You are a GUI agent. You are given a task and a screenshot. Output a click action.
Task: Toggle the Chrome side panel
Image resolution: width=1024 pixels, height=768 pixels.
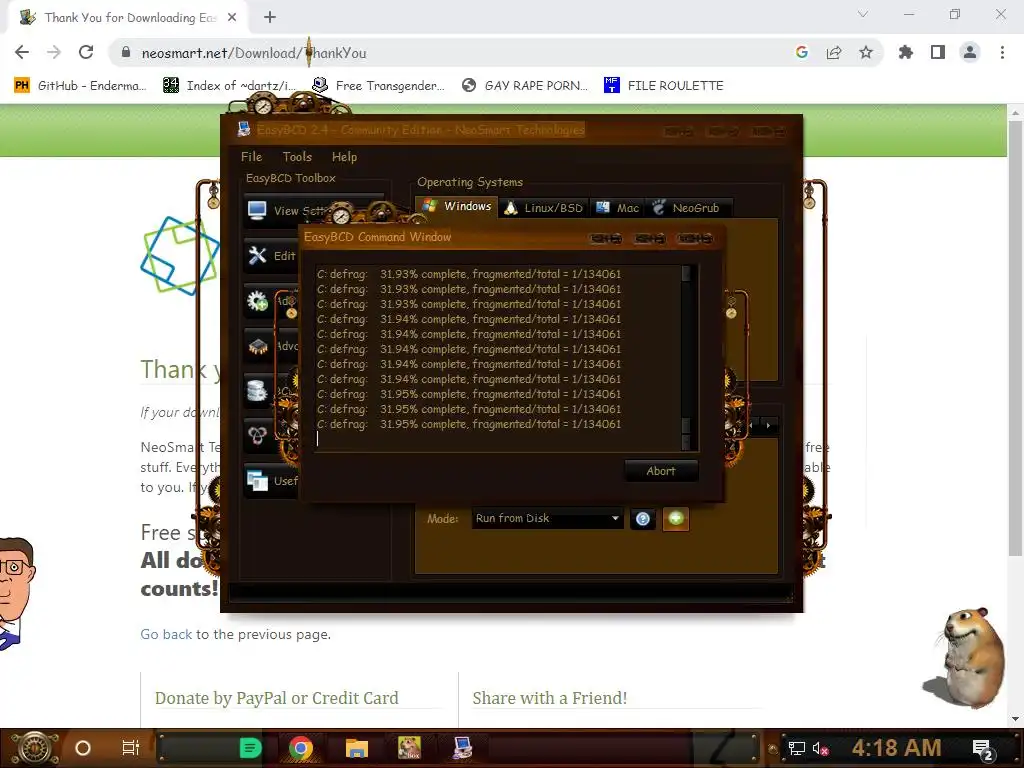pos(938,52)
